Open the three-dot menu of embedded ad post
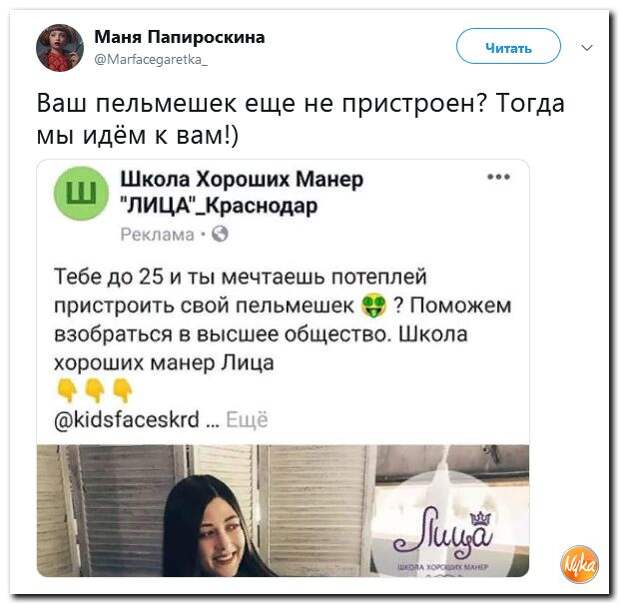 [499, 177]
